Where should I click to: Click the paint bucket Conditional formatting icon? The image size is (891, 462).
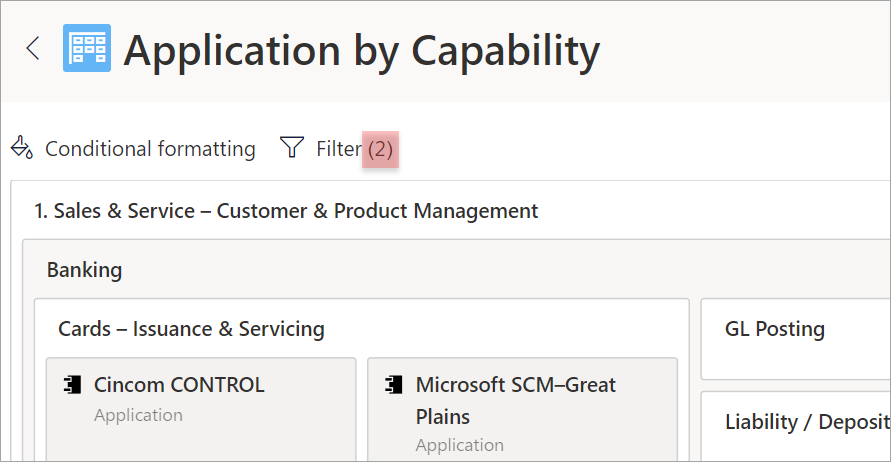point(22,148)
